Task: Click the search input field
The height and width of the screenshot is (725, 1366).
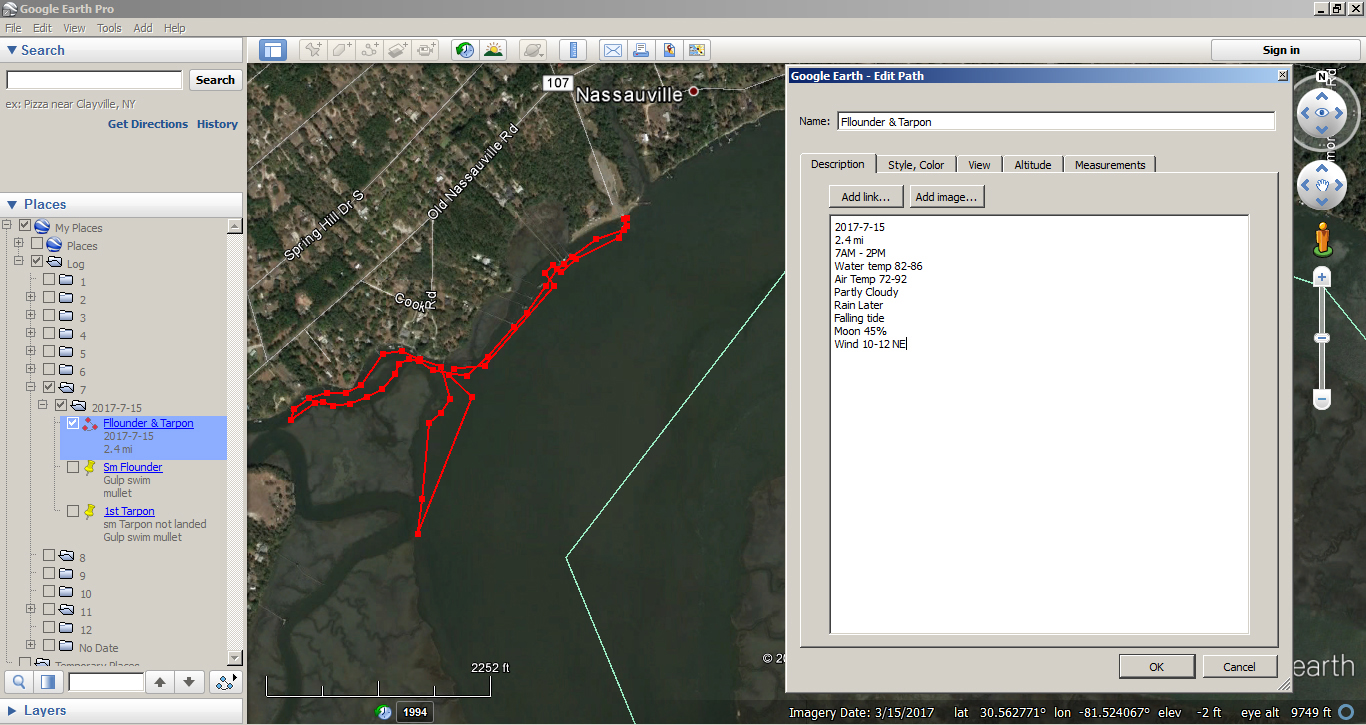Action: click(94, 80)
